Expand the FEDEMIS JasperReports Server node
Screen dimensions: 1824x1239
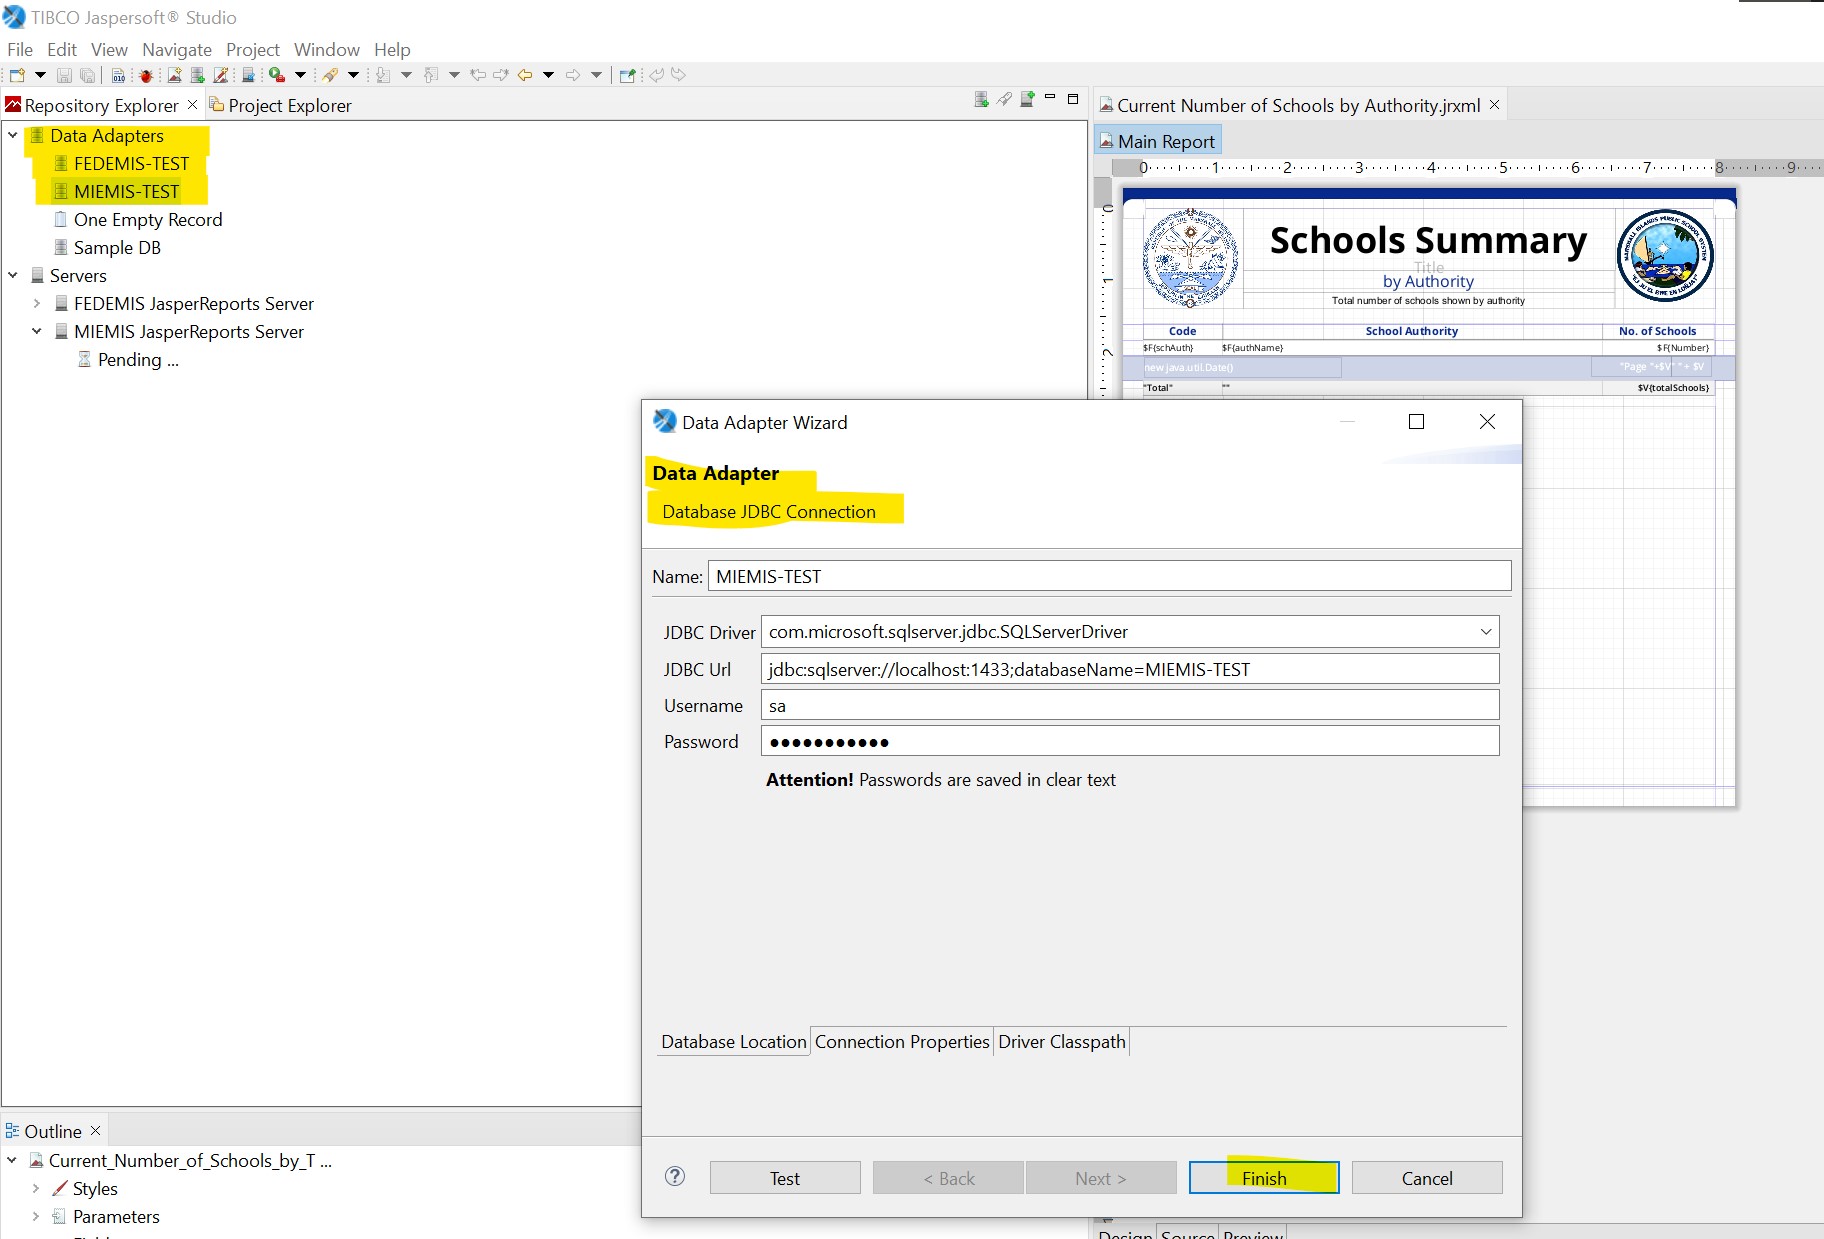(x=37, y=304)
